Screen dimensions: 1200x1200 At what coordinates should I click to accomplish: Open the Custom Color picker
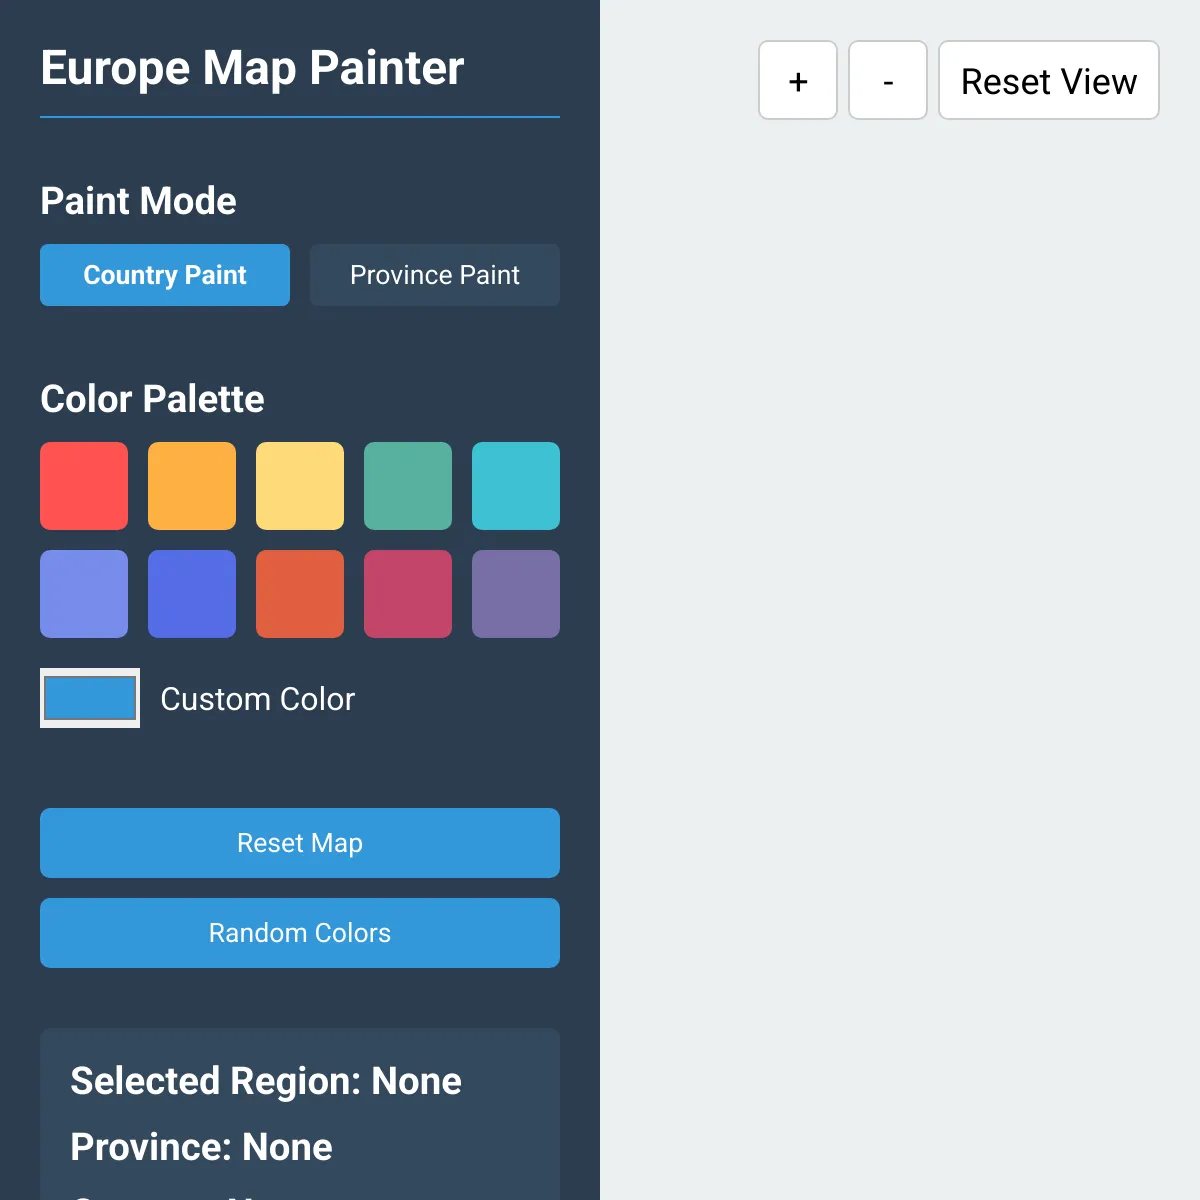coord(90,698)
